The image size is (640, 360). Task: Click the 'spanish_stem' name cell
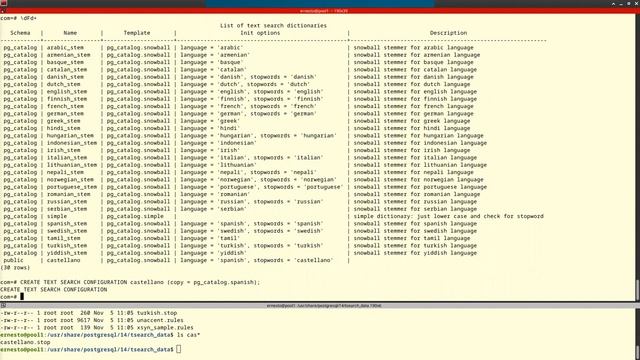pyautogui.click(x=67, y=224)
